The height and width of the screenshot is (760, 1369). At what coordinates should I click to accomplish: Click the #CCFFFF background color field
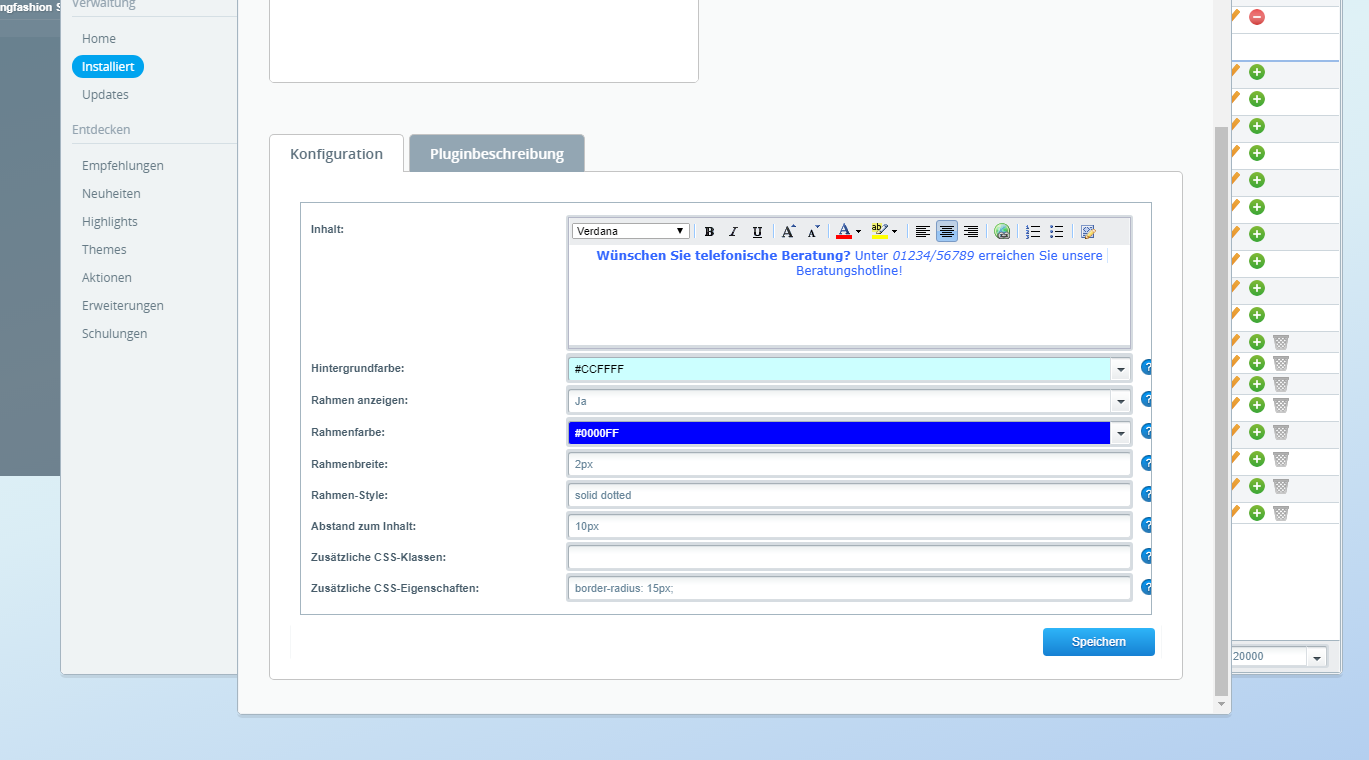point(840,370)
